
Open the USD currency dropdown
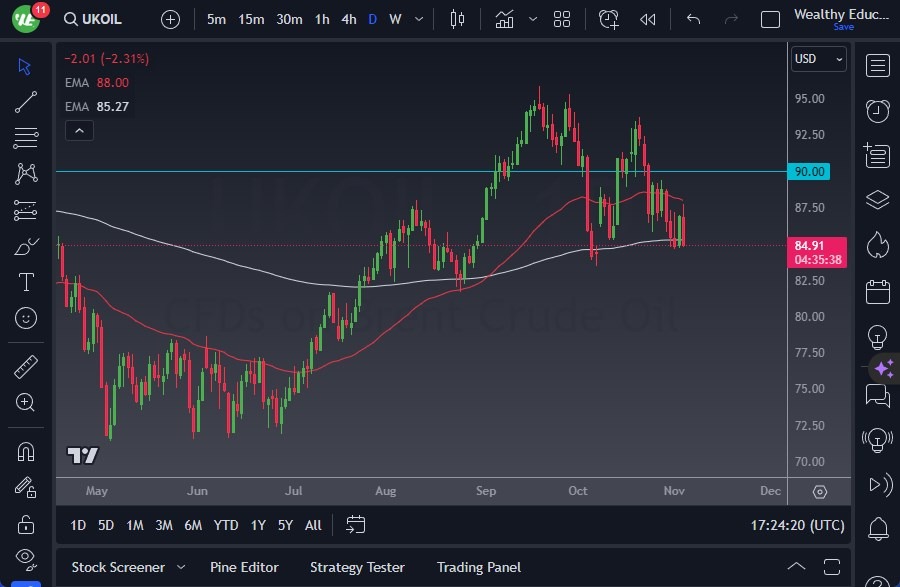pos(818,59)
